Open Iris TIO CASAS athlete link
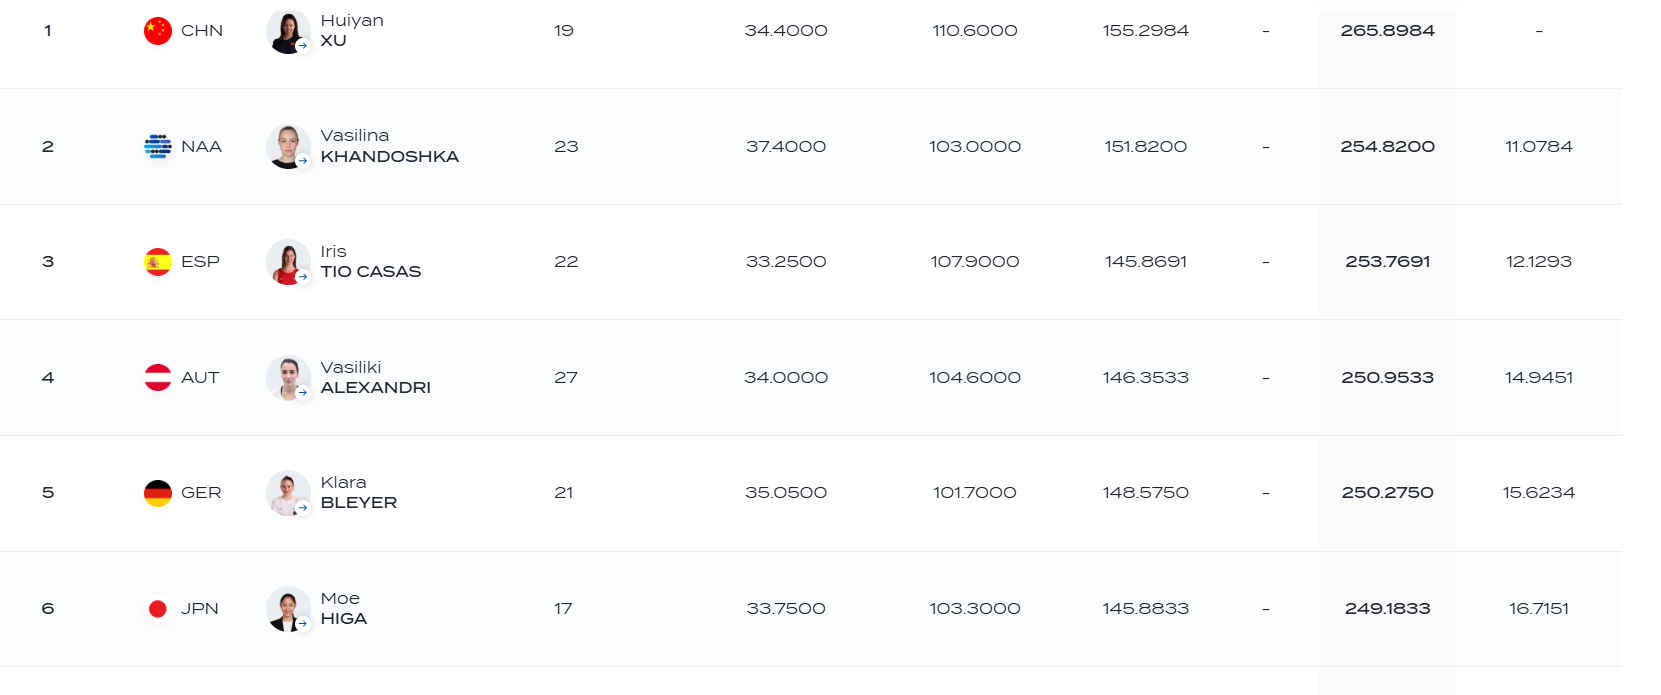 371,261
